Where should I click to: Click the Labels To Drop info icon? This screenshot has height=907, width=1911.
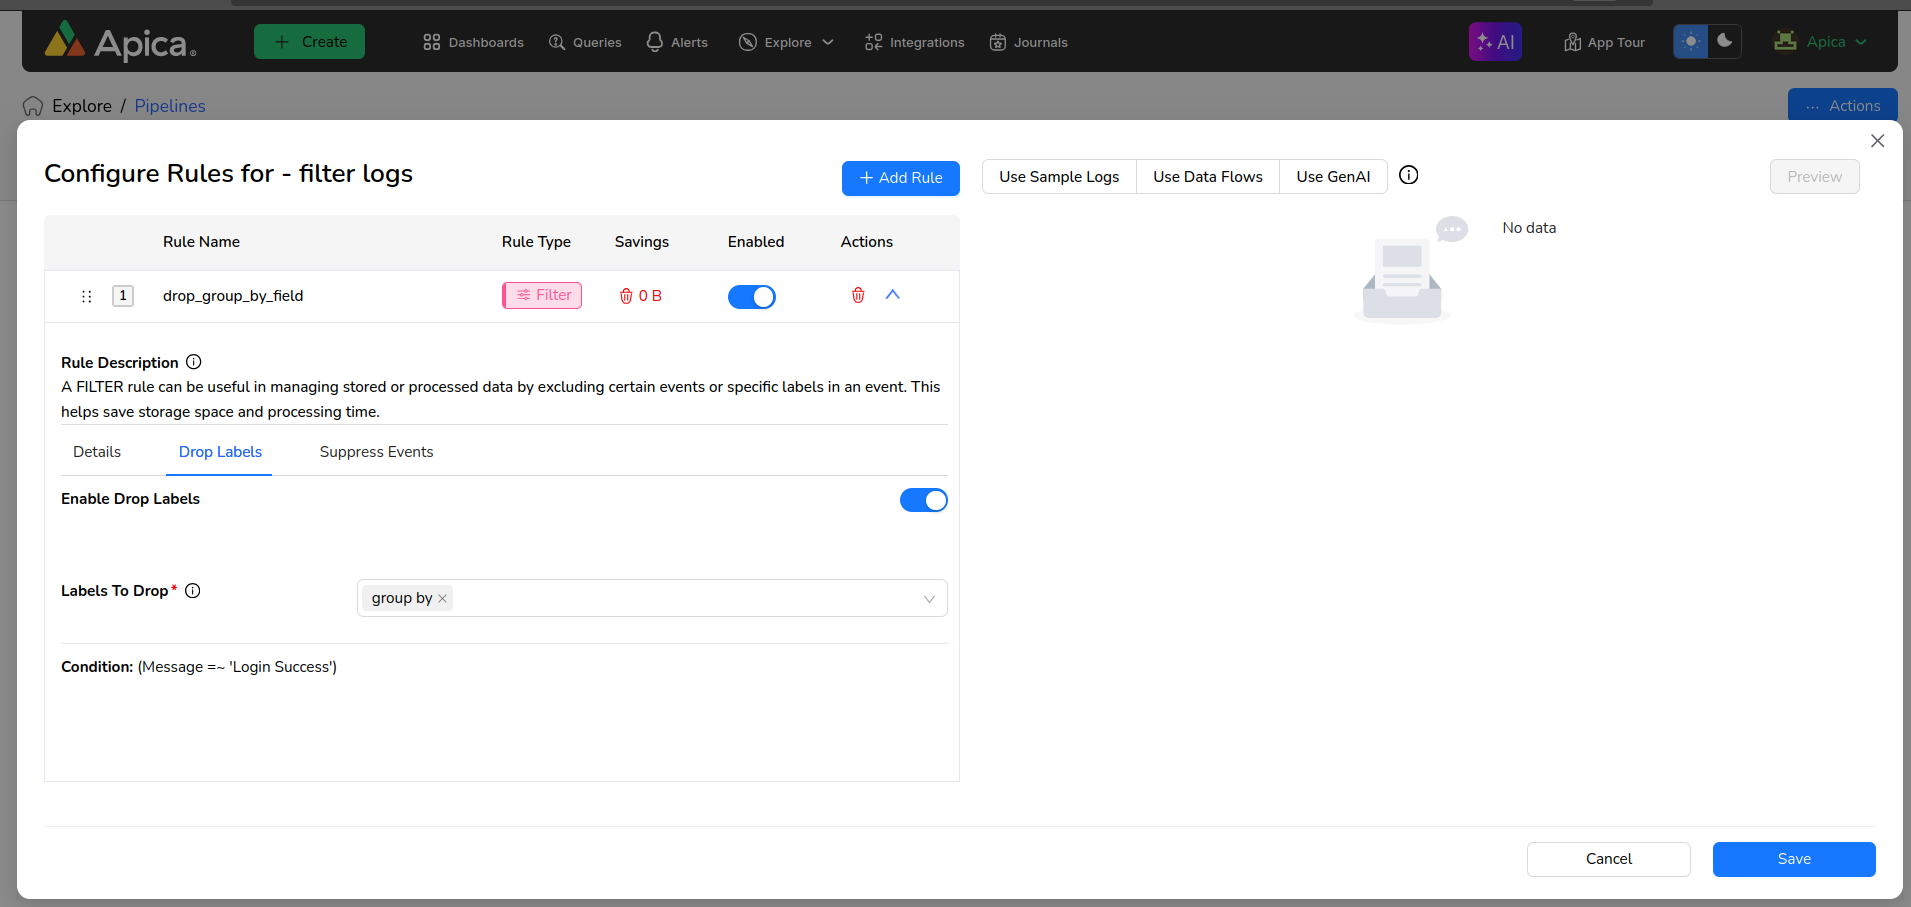[x=193, y=591]
